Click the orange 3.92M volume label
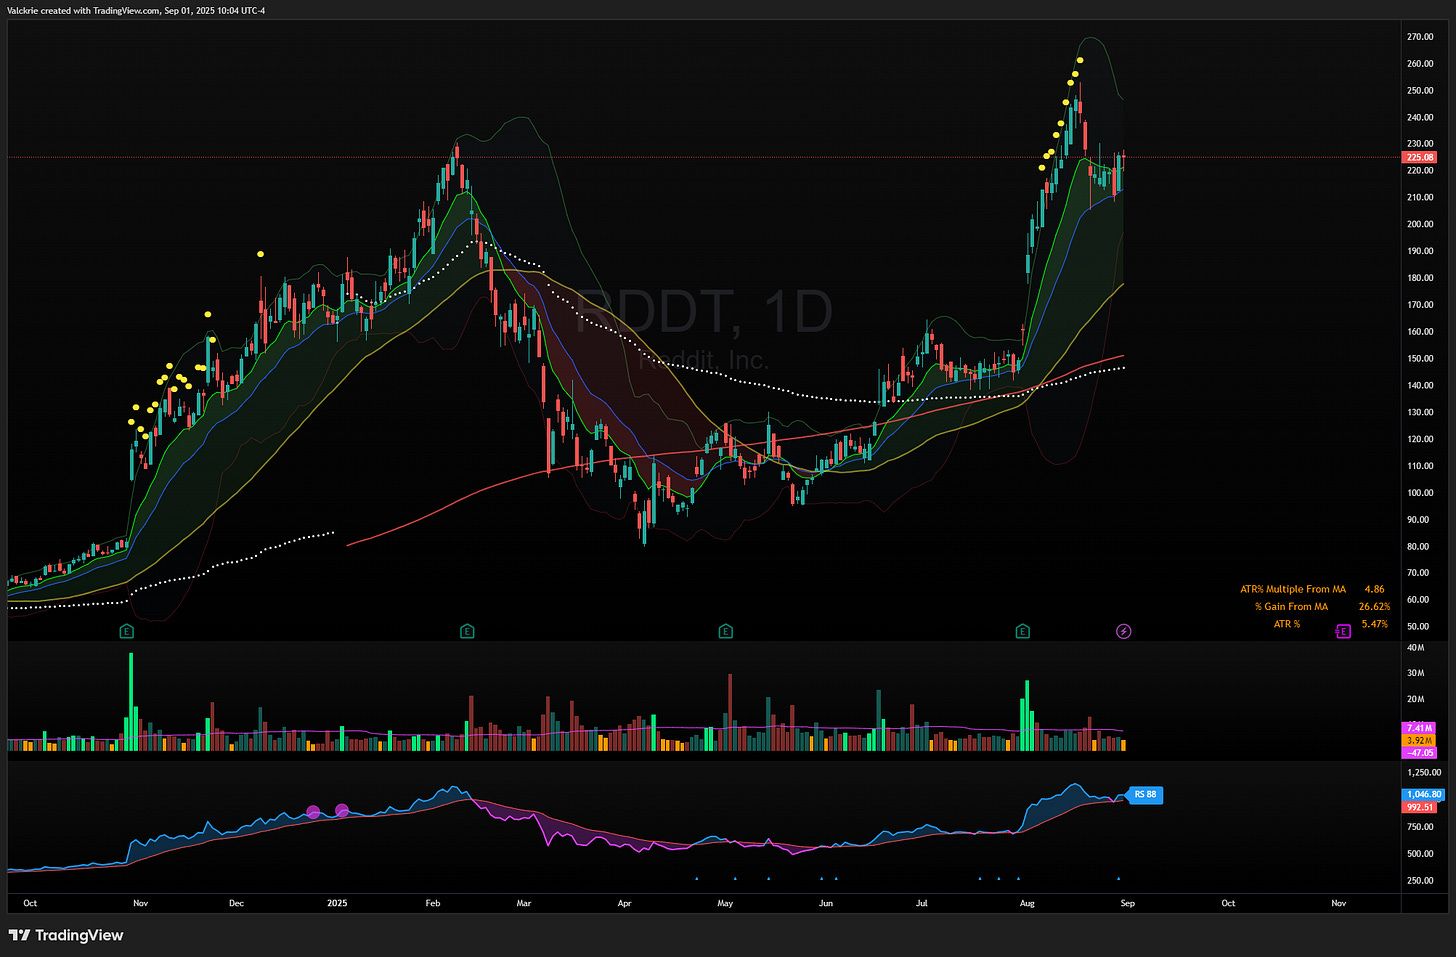The image size is (1456, 957). click(x=1419, y=741)
